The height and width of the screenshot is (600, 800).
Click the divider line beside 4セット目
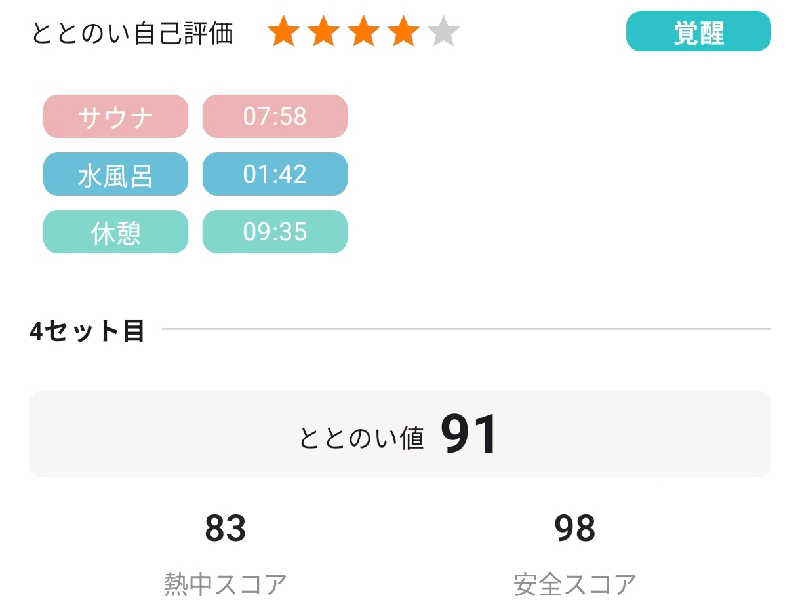pyautogui.click(x=466, y=329)
